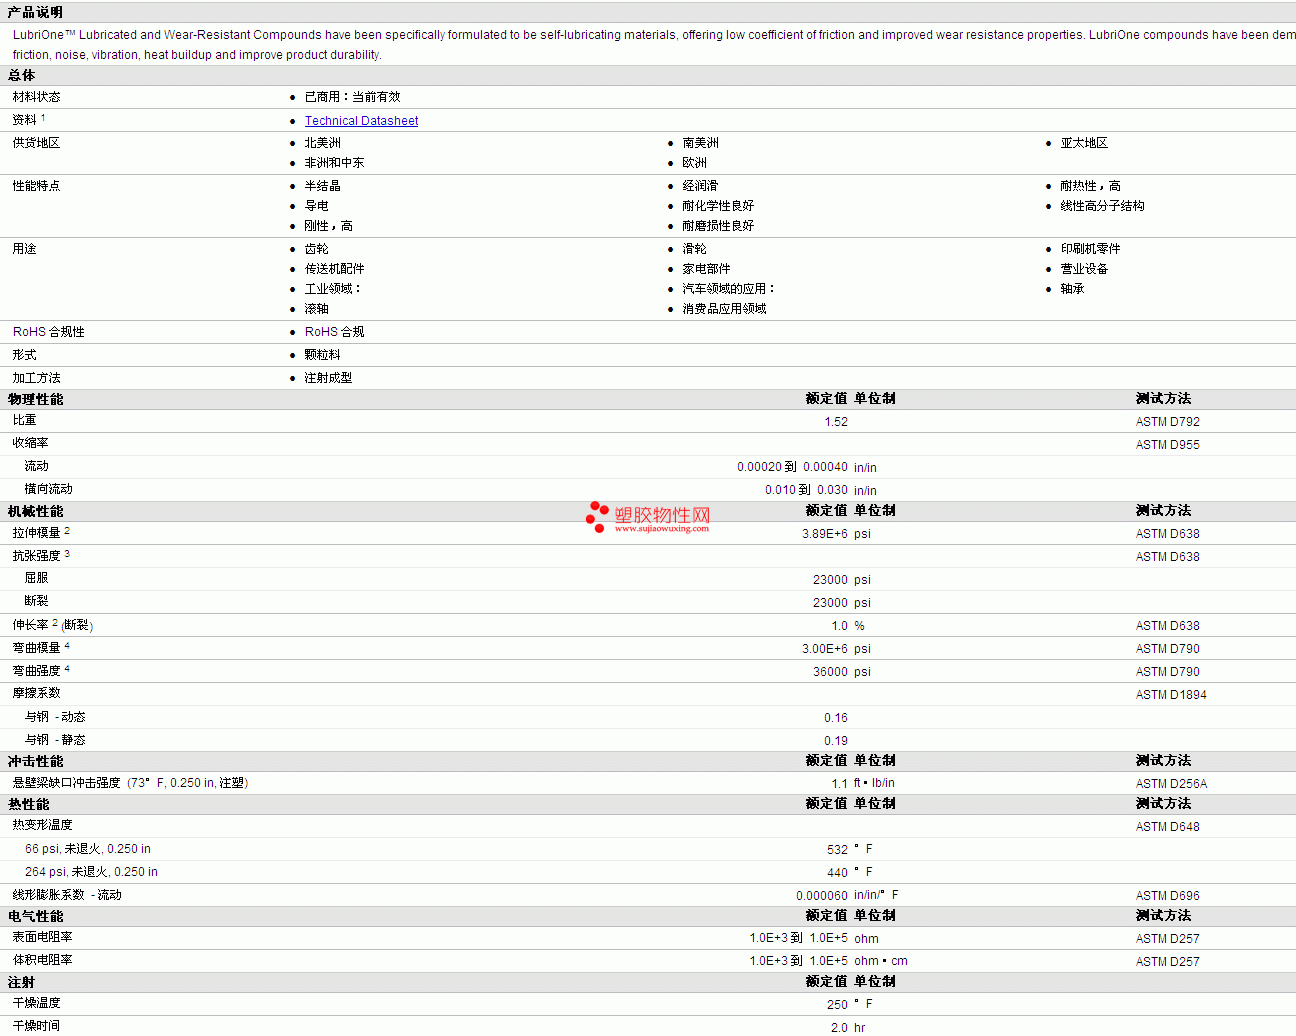Select the 半结晶 feature entry

[322, 186]
